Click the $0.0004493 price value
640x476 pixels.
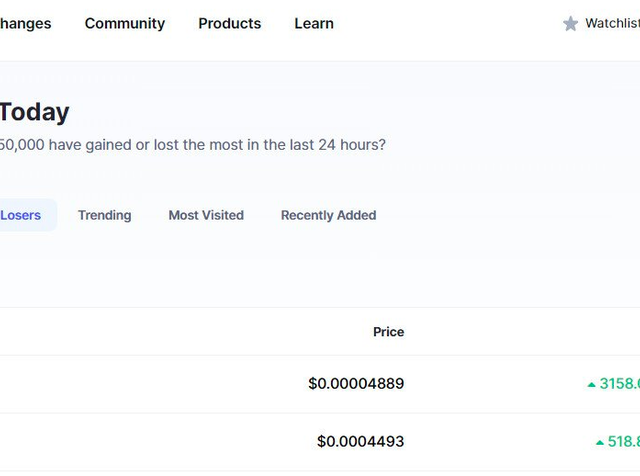360,442
